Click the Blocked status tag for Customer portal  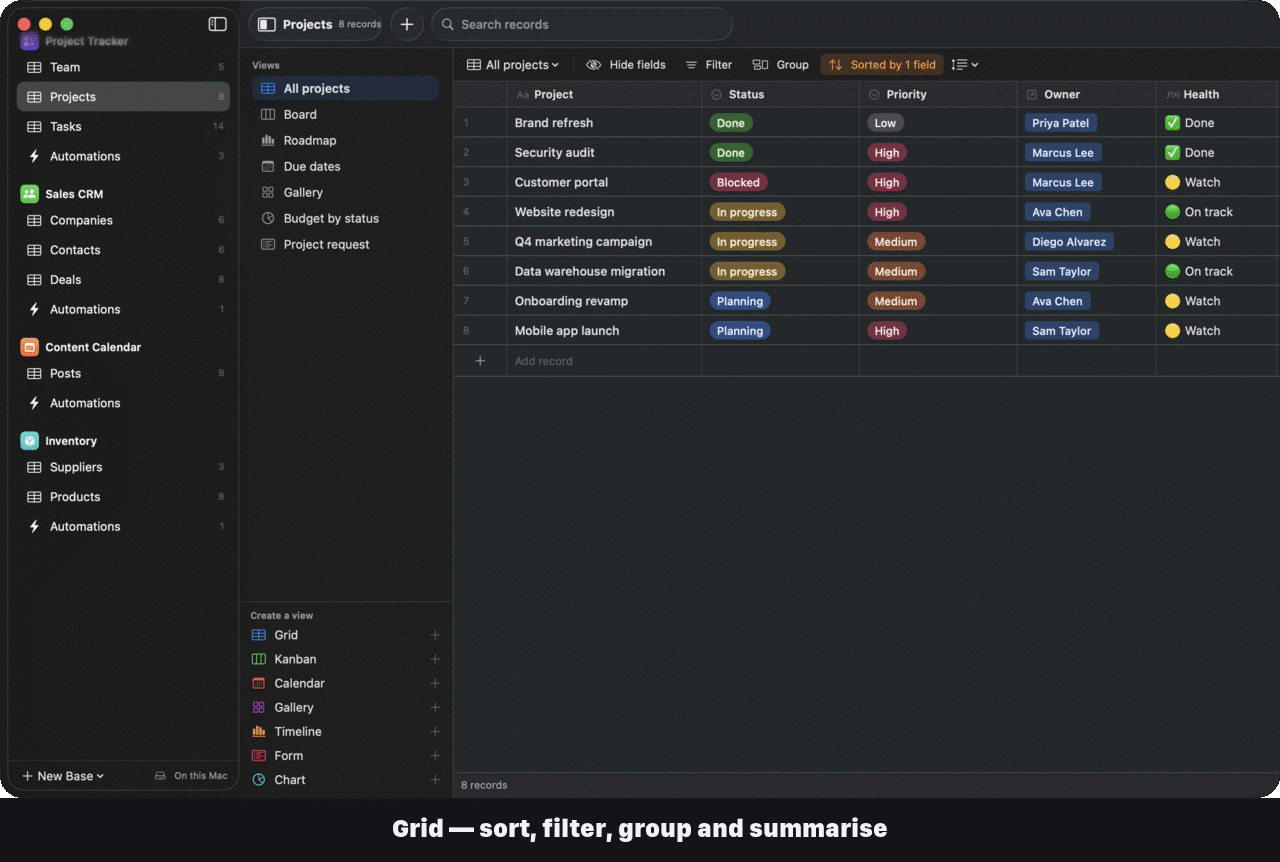point(738,182)
